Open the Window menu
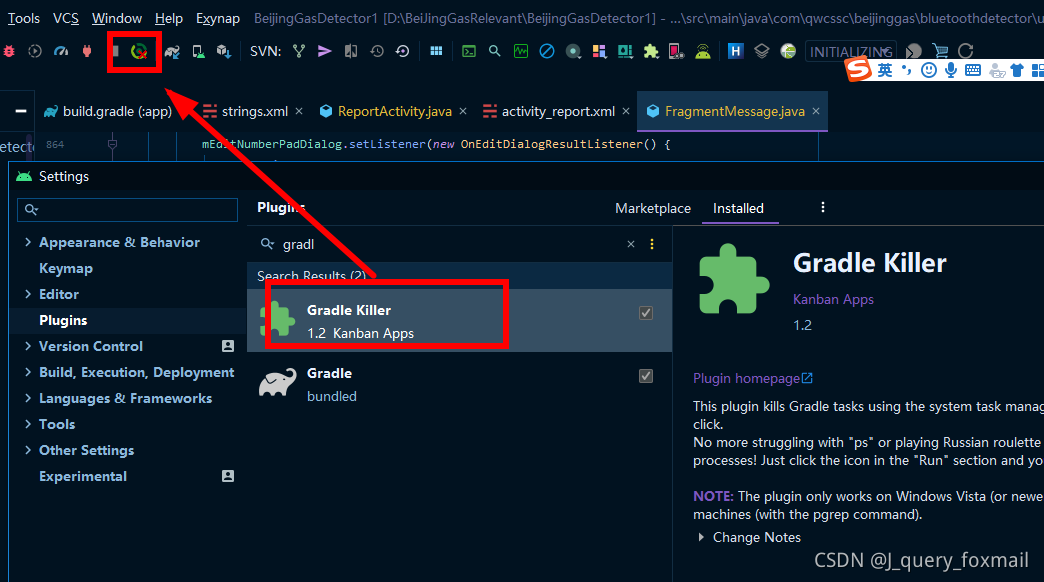The height and width of the screenshot is (582, 1044). coord(117,19)
